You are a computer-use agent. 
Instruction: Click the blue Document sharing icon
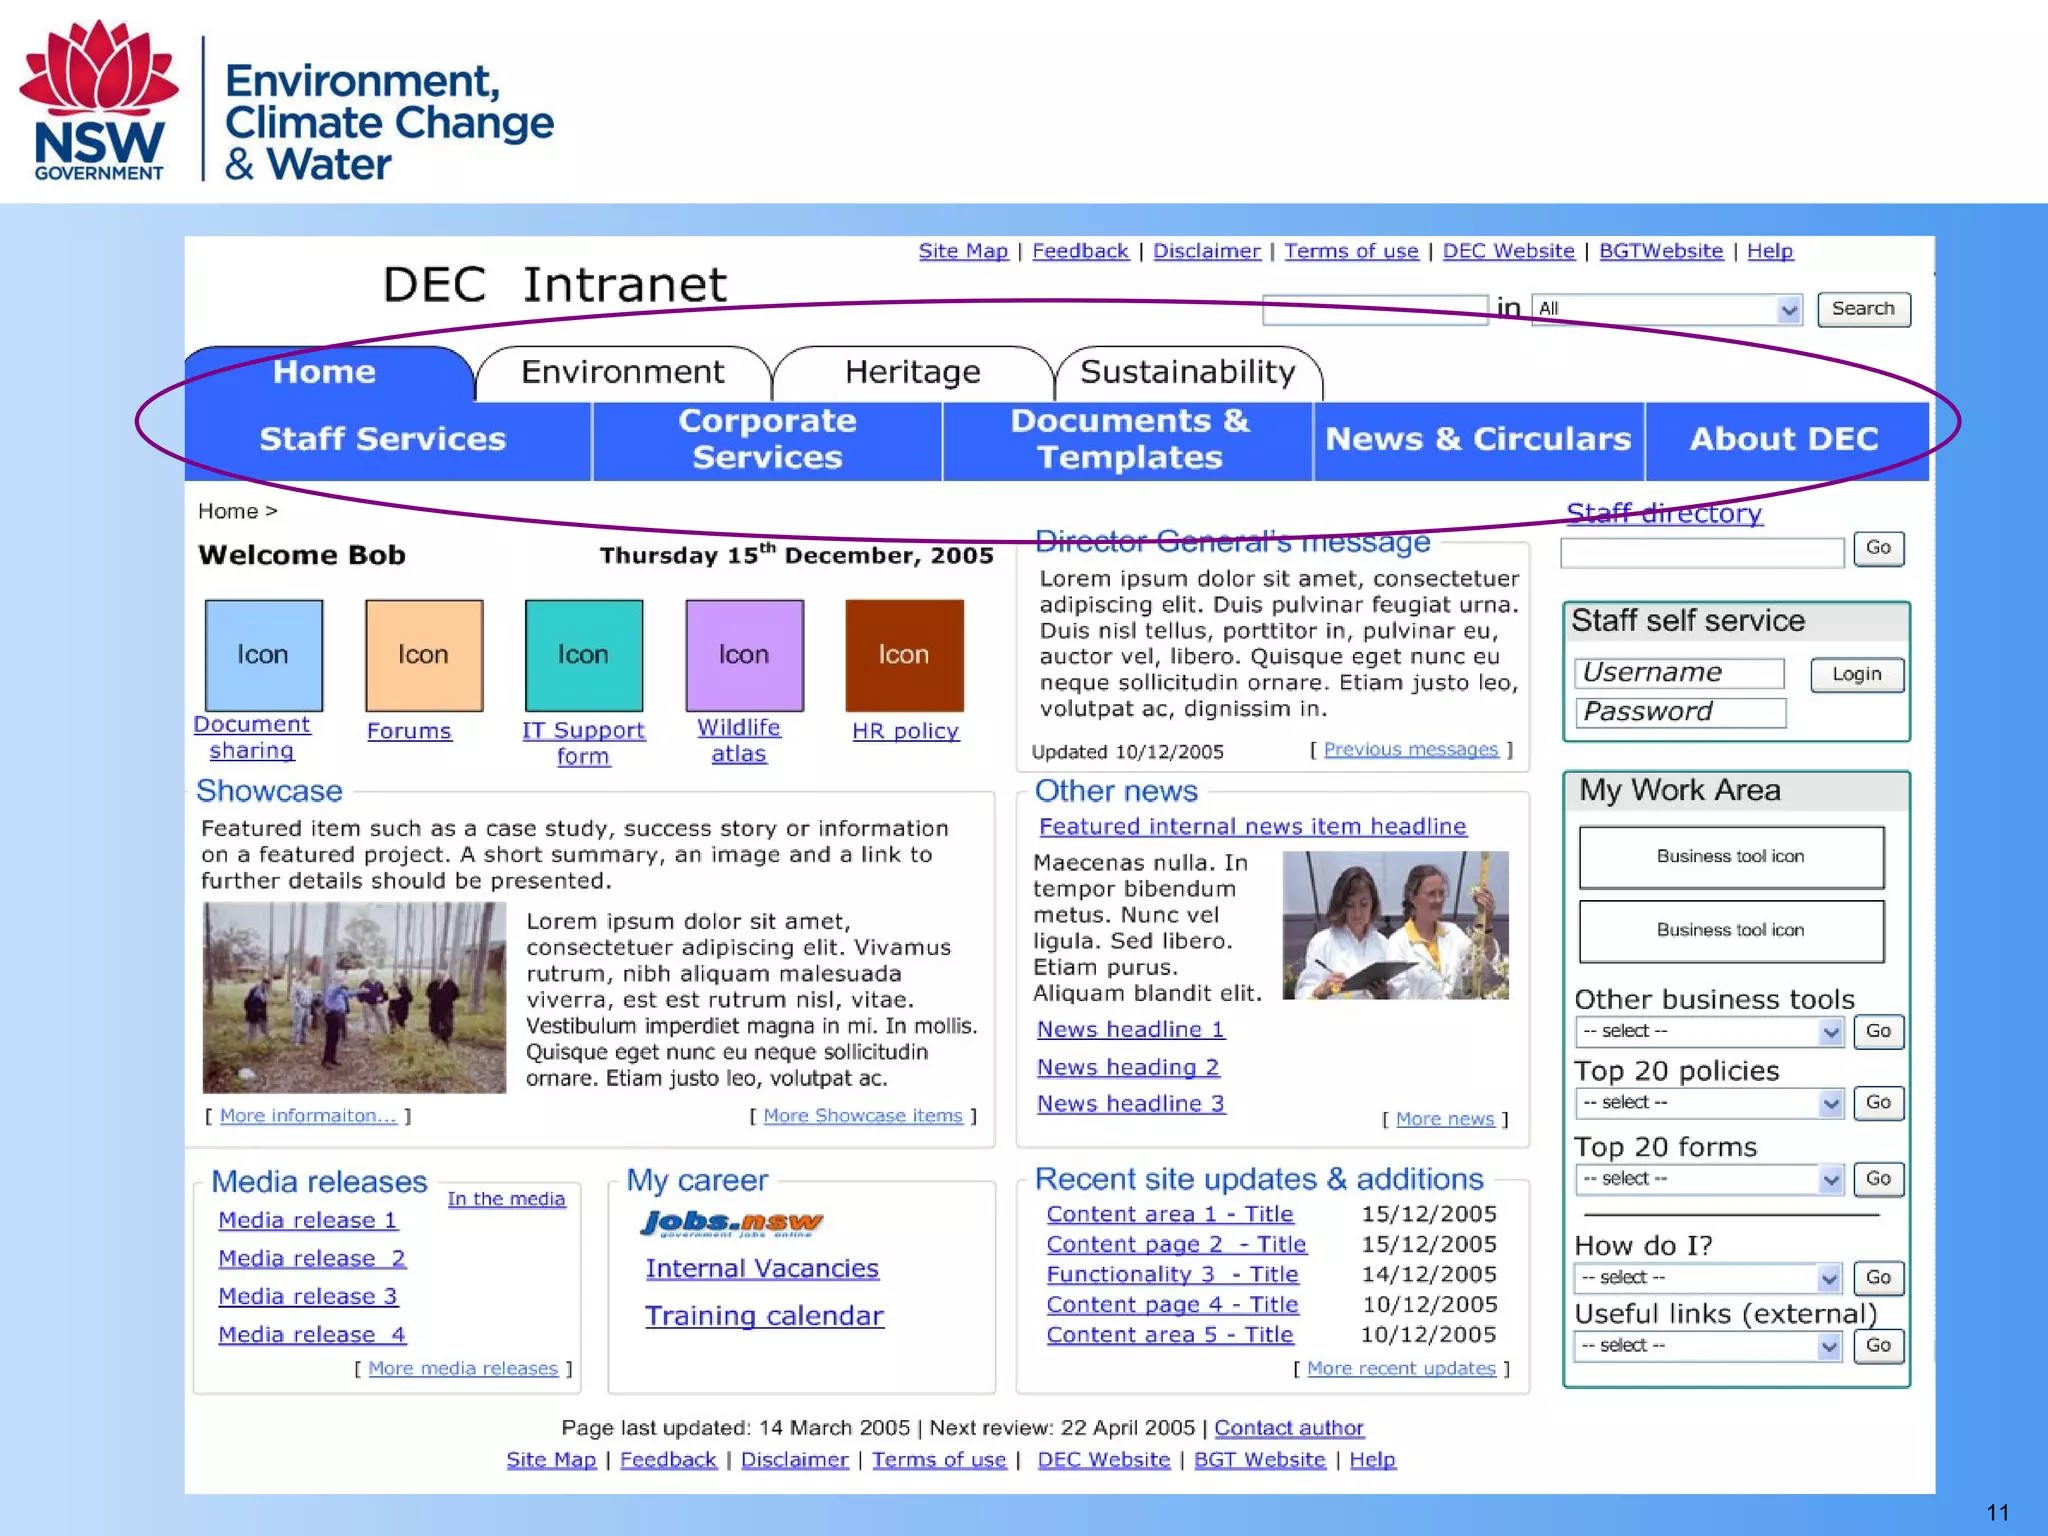point(263,655)
